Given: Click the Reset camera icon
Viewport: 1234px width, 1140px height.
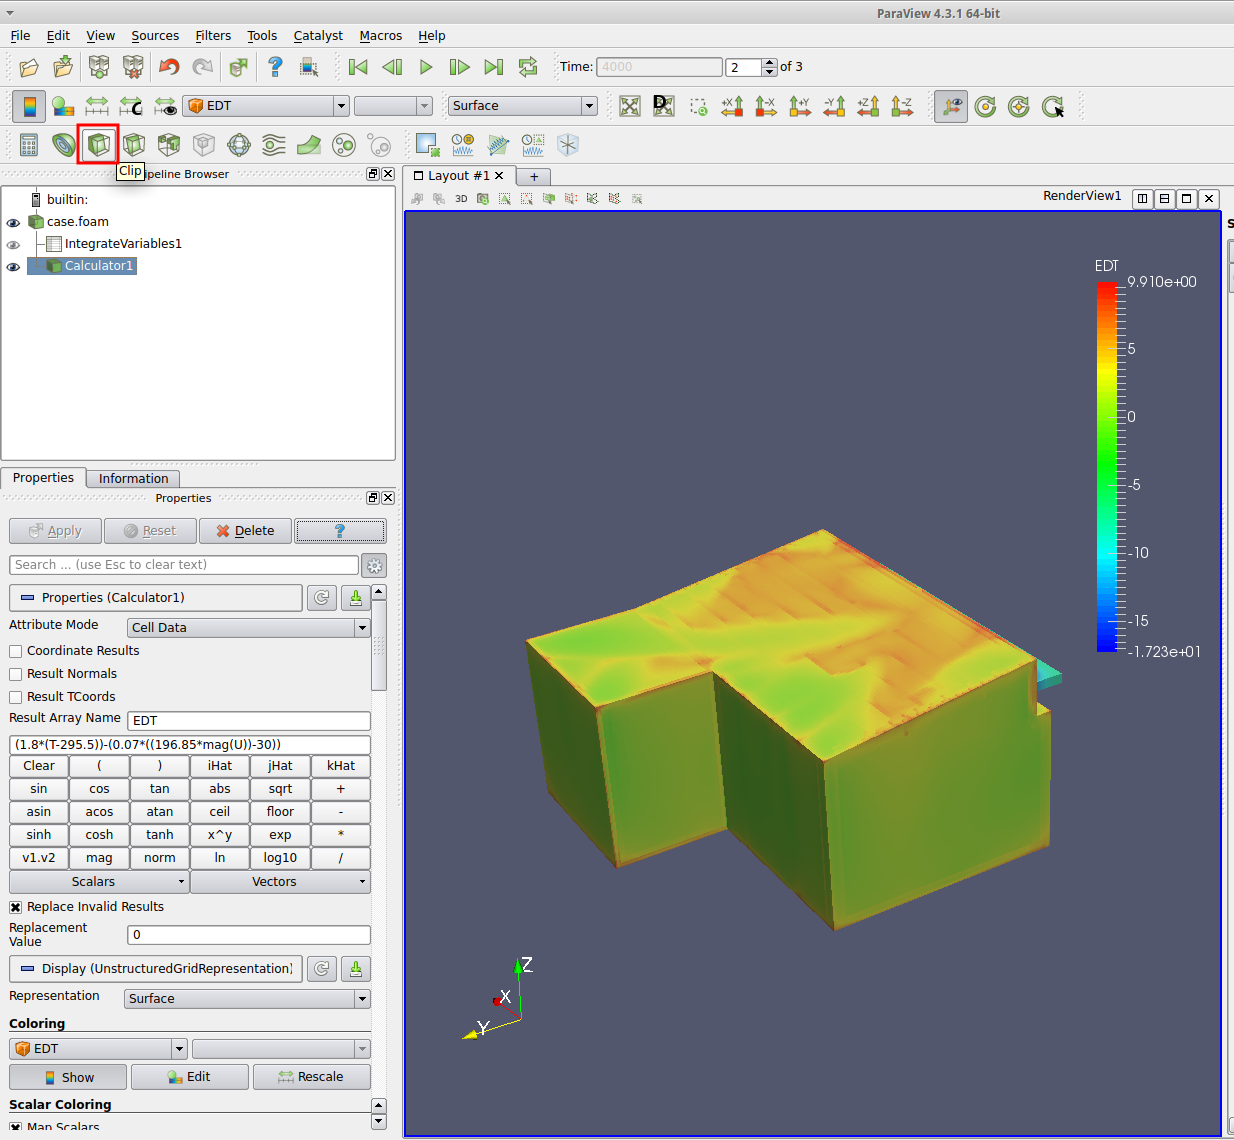Looking at the screenshot, I should (x=630, y=106).
